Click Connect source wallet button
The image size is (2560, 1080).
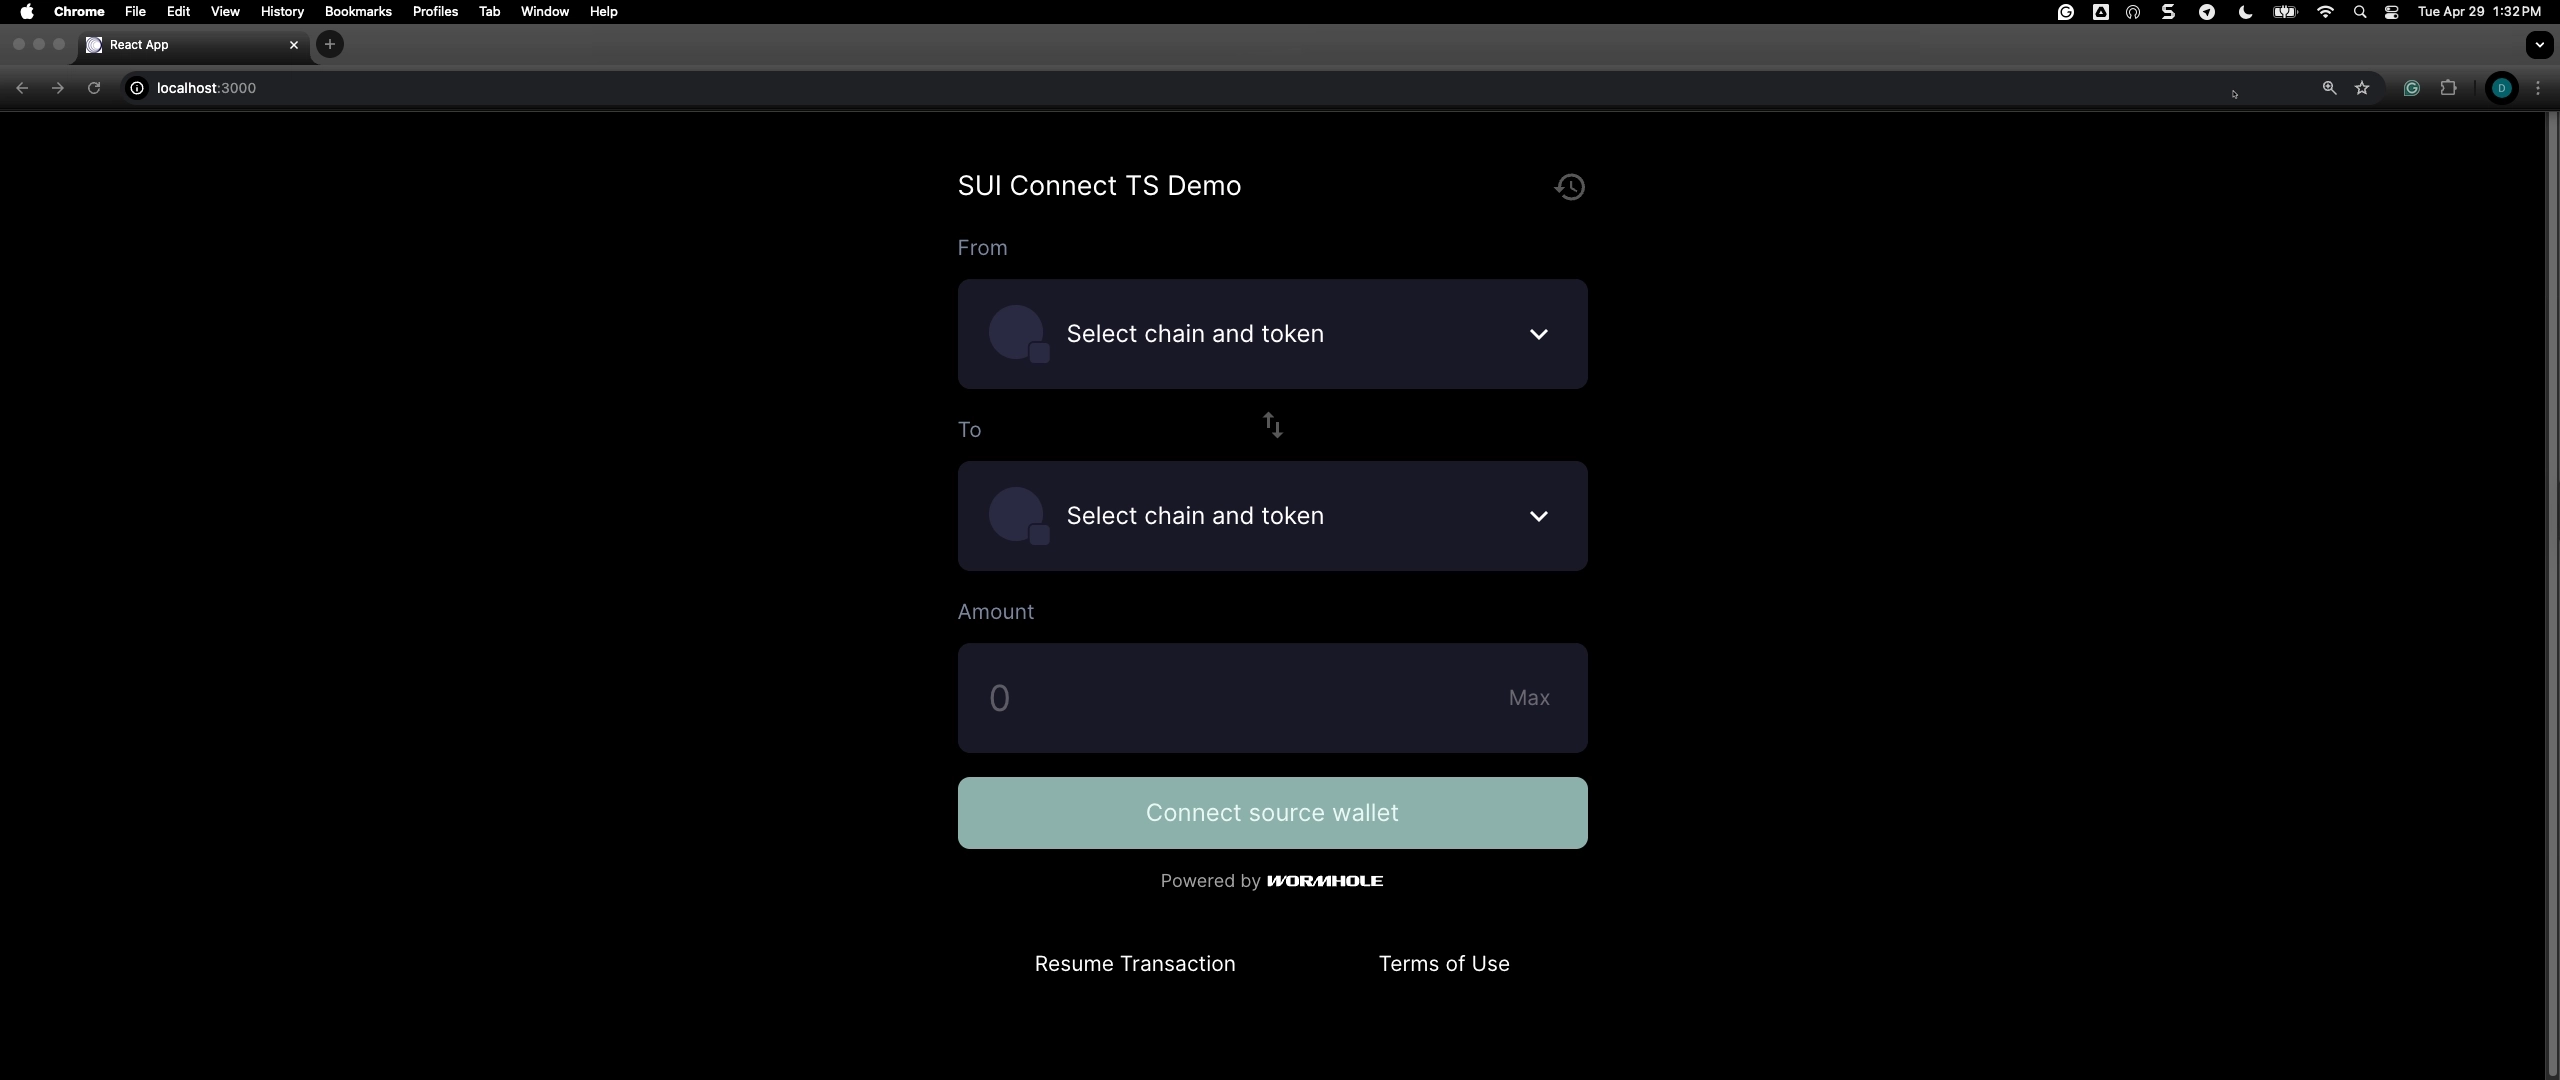click(1272, 813)
